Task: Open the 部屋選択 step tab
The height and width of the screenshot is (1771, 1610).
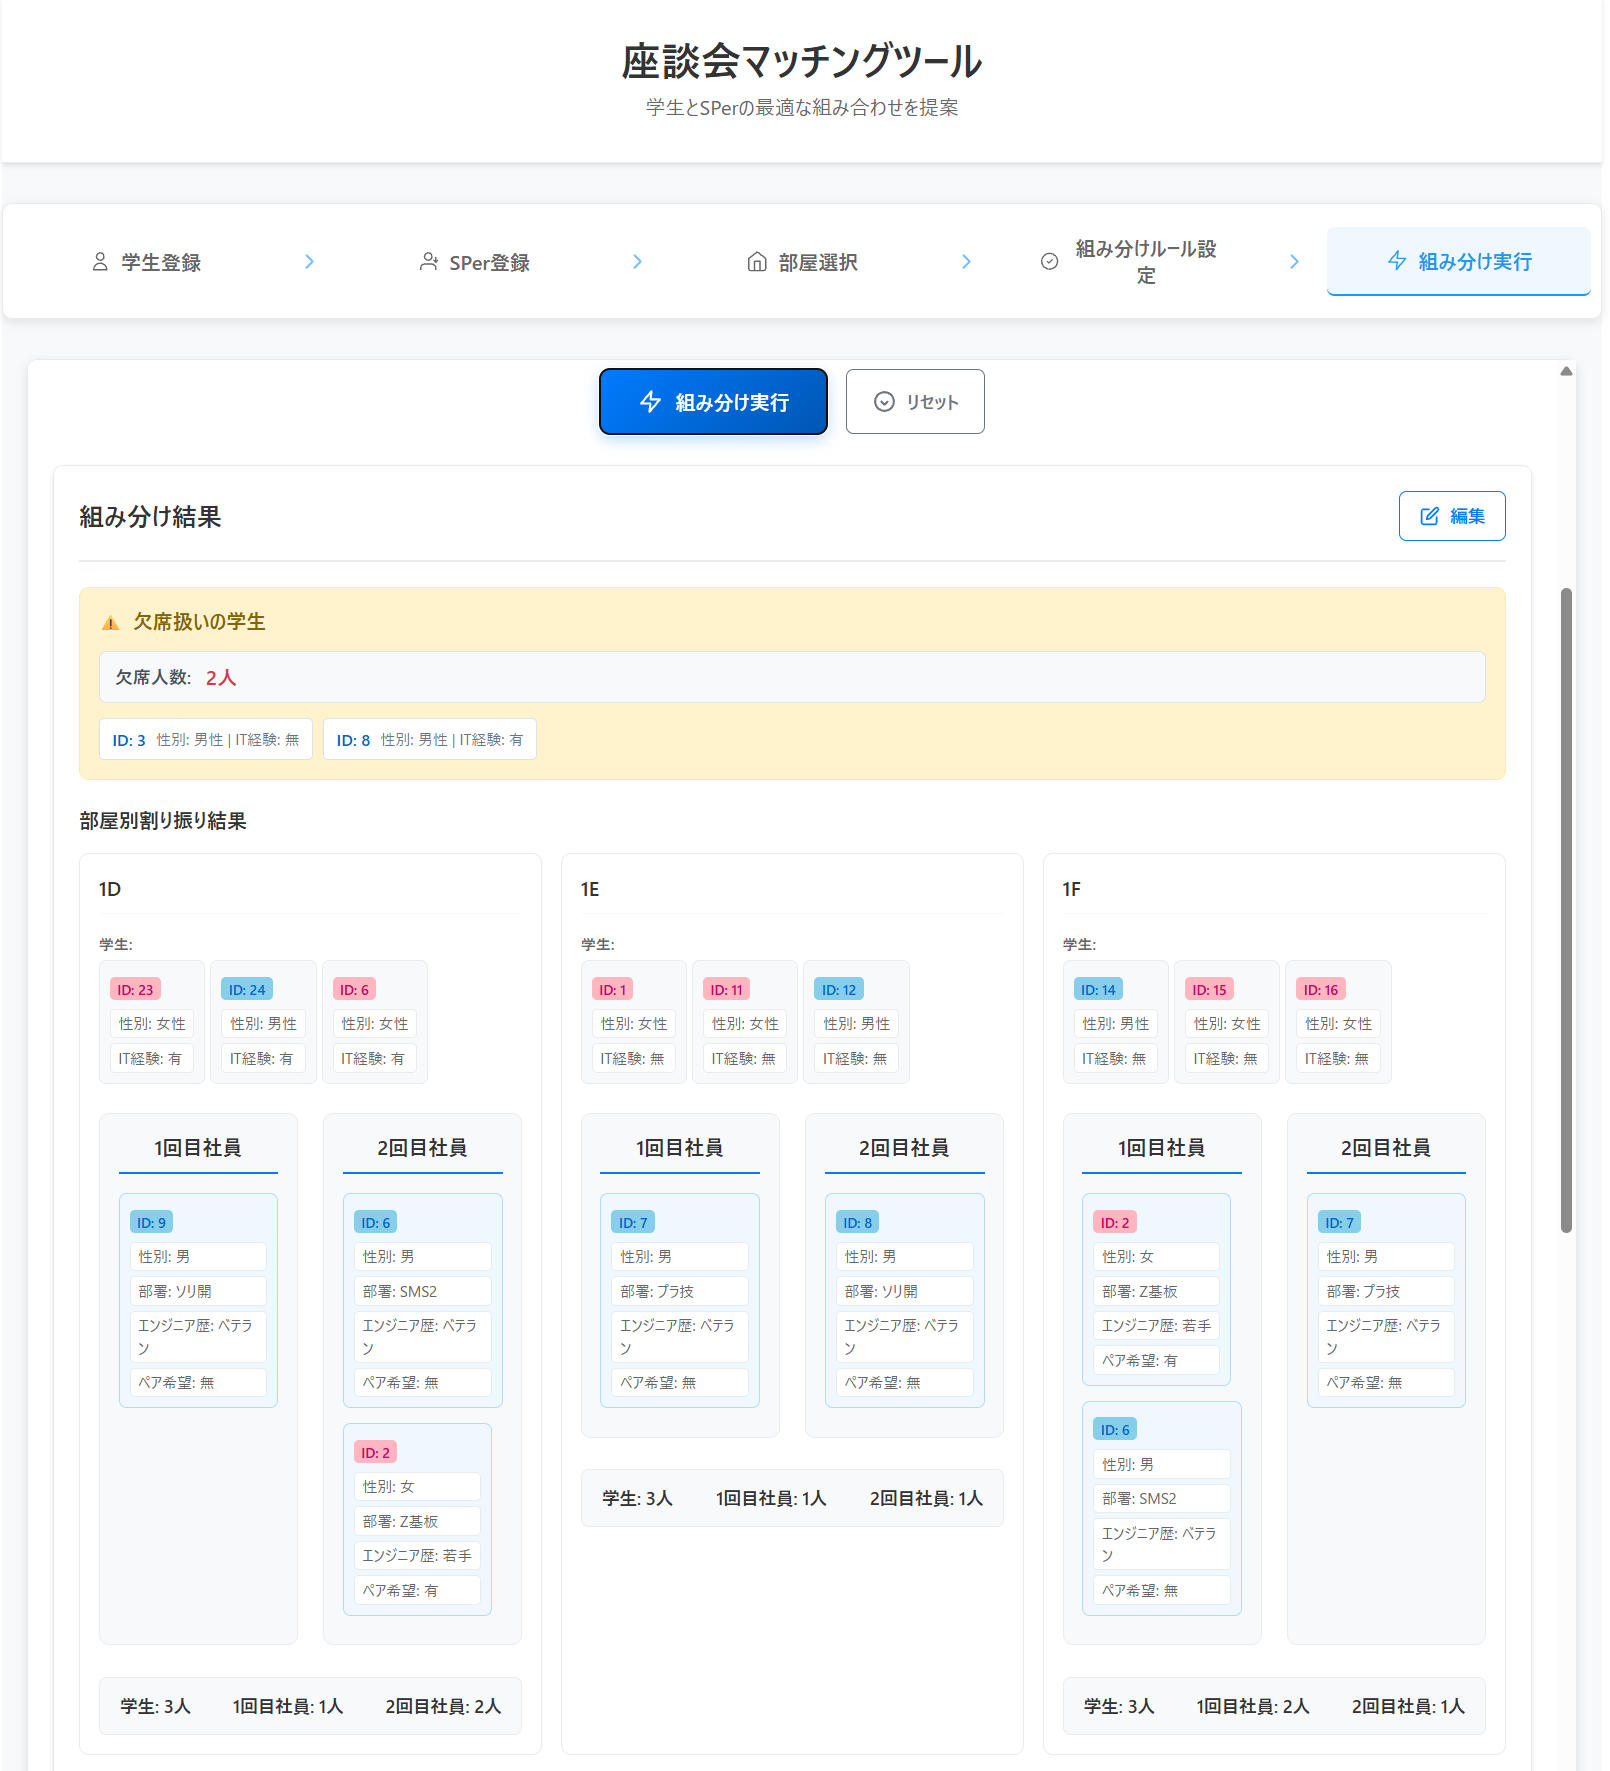Action: pos(802,262)
